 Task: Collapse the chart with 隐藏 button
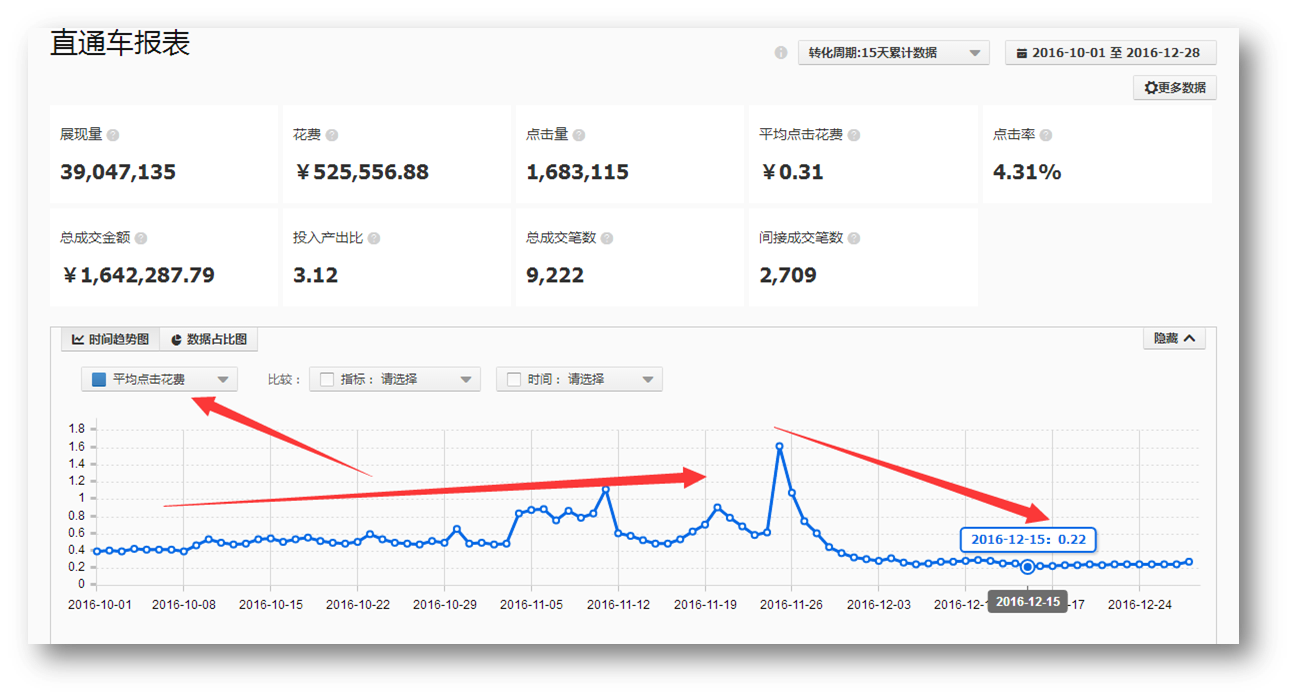point(1174,339)
